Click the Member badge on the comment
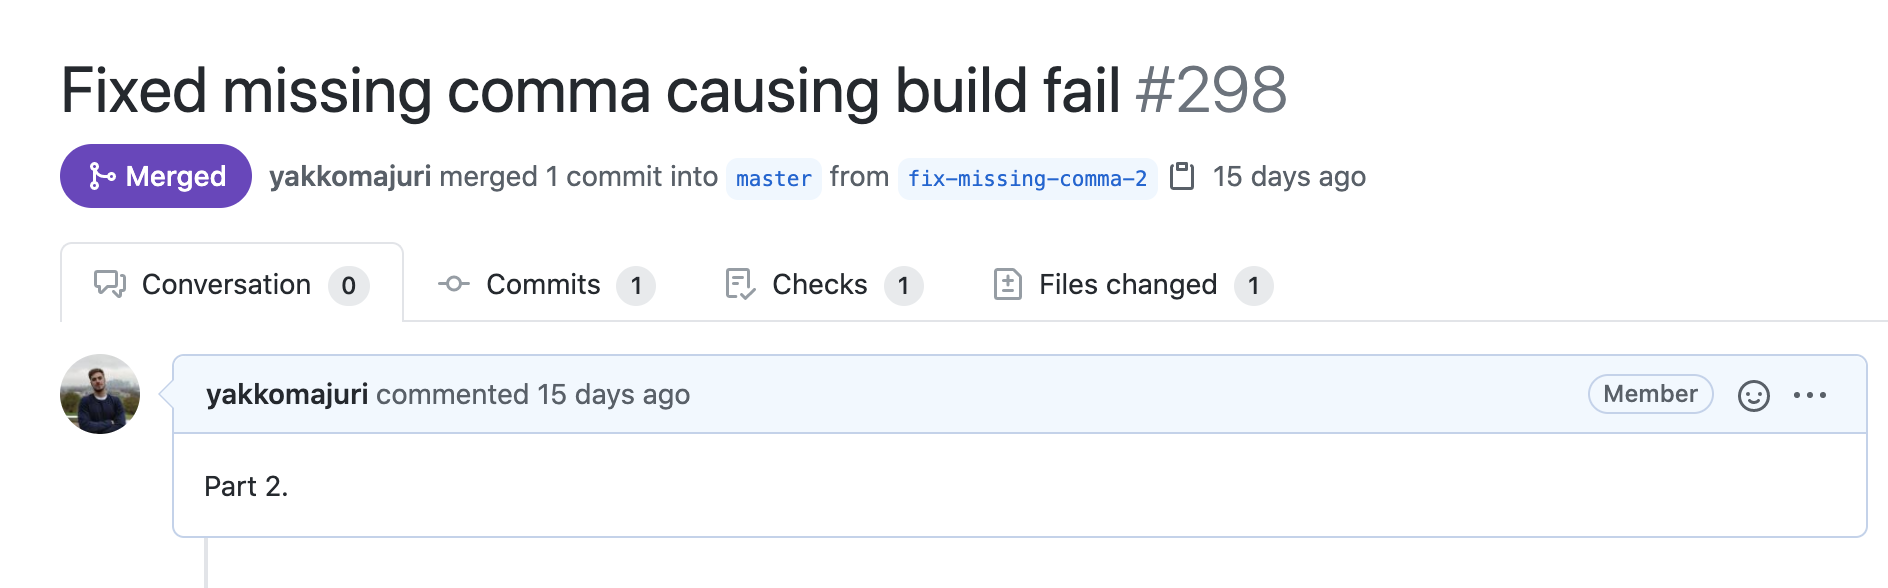 point(1650,394)
